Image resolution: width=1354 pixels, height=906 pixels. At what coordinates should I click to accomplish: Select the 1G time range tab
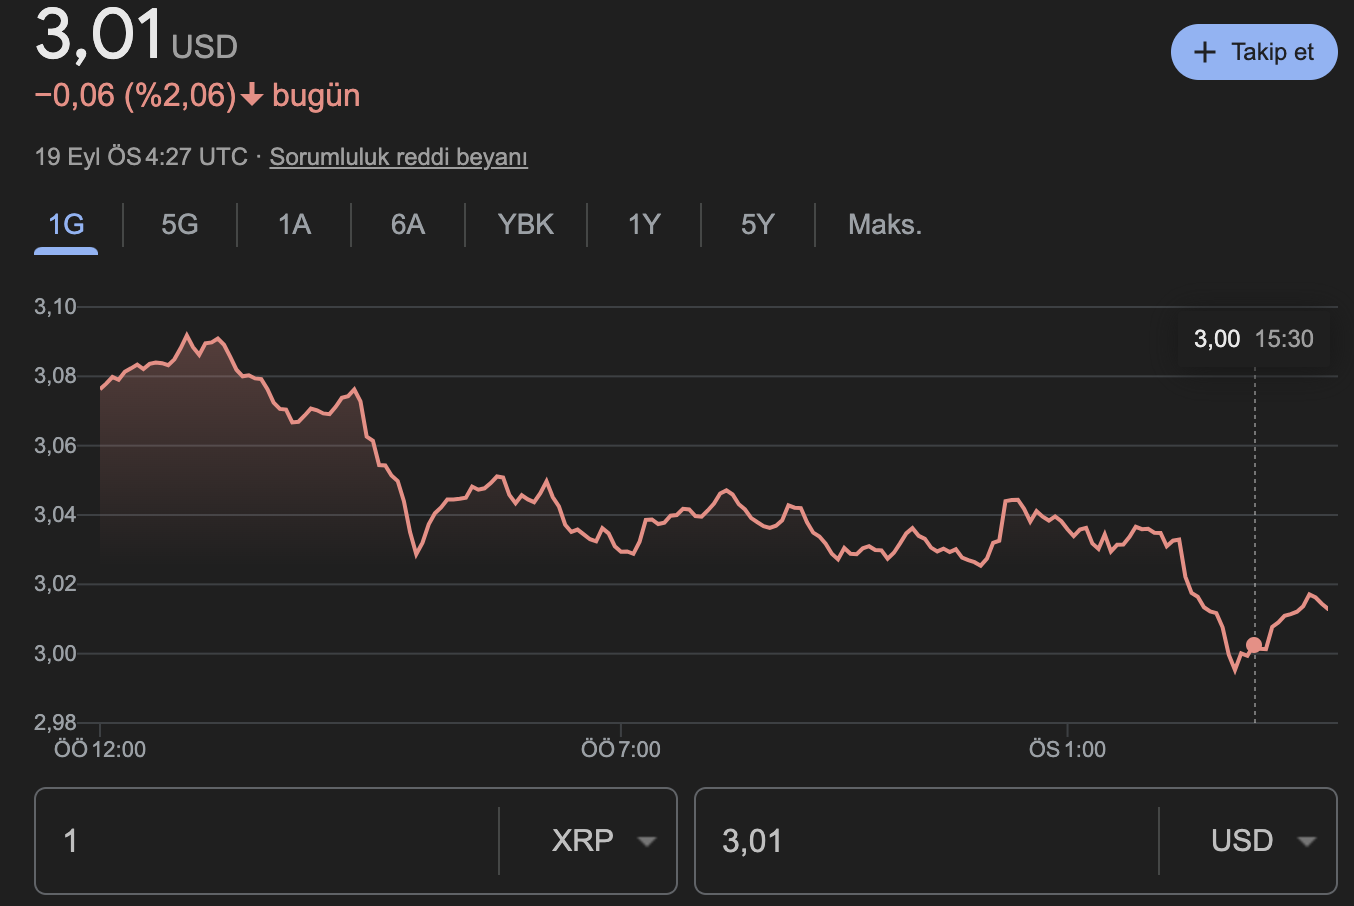[x=66, y=224]
